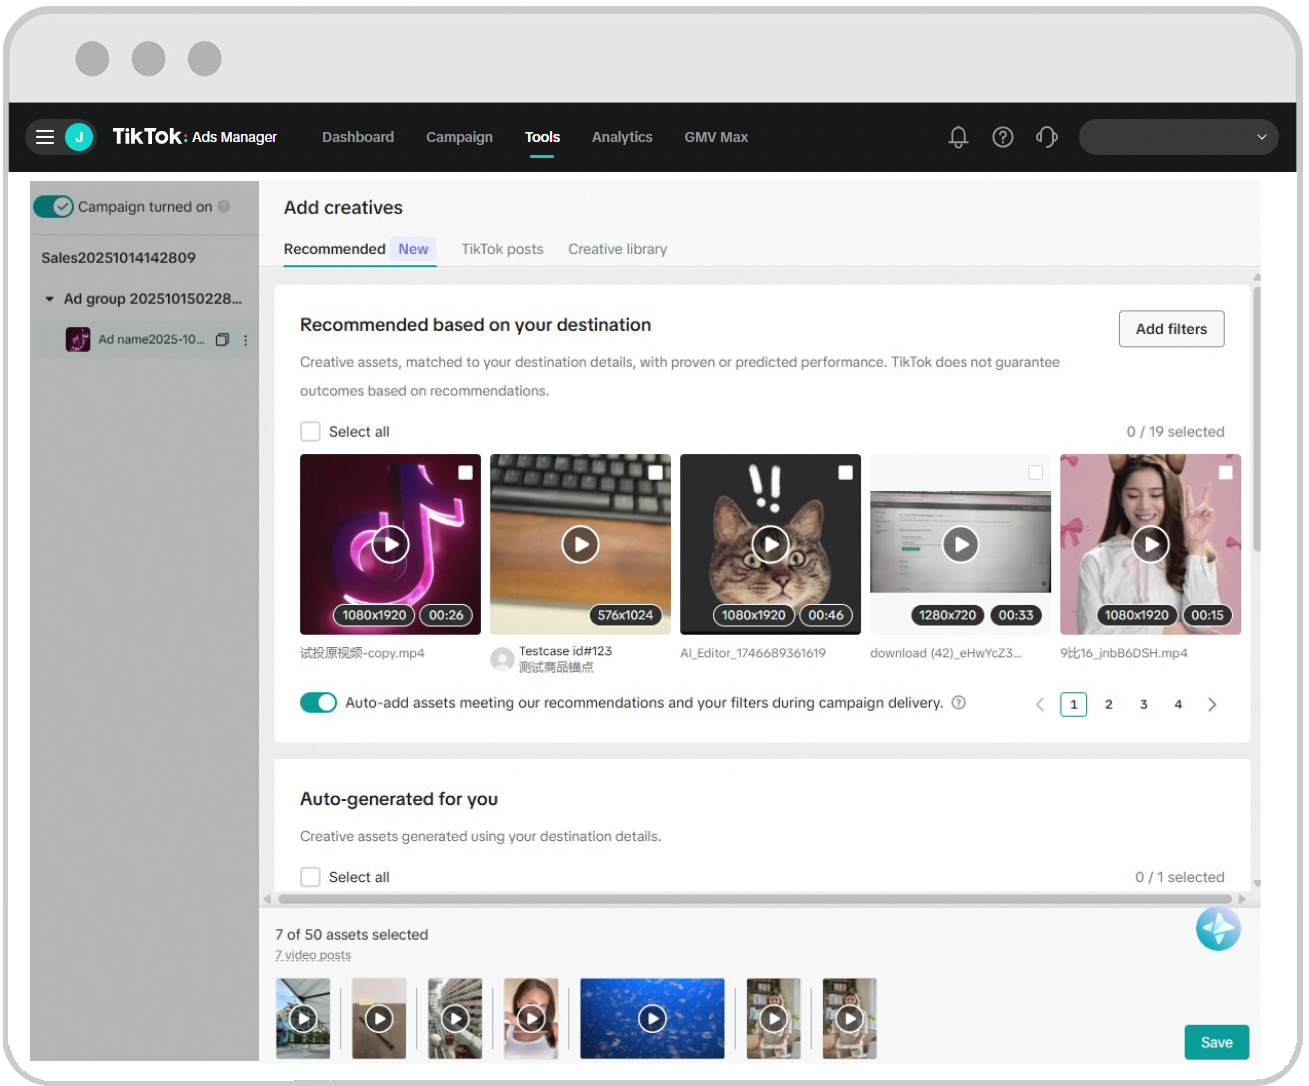Click info icon next to Campaign turned on
This screenshot has width=1309, height=1086.
(224, 207)
